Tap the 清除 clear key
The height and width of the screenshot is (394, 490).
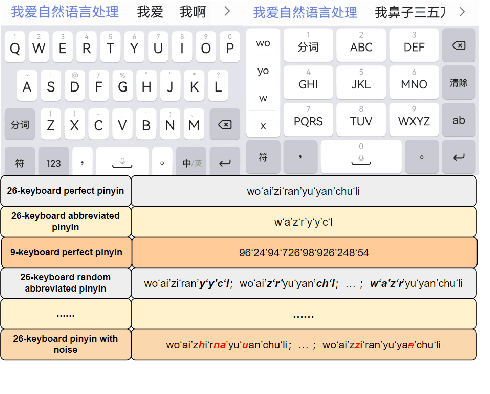[459, 82]
